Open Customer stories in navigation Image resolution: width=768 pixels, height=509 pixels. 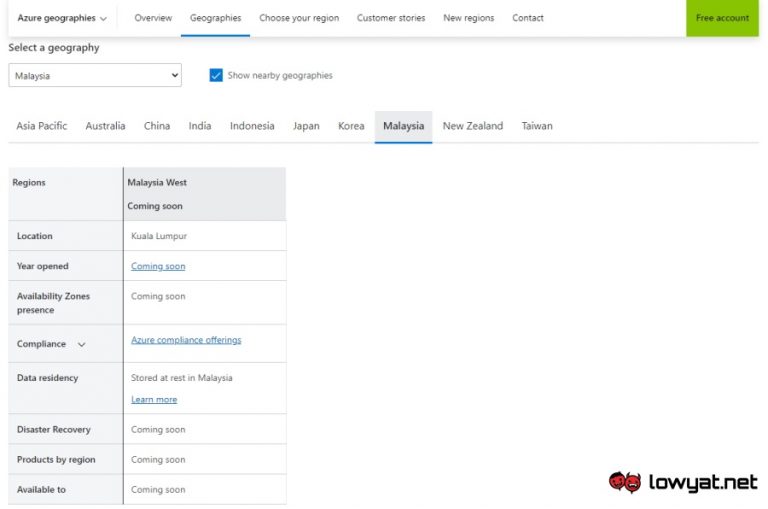[391, 18]
